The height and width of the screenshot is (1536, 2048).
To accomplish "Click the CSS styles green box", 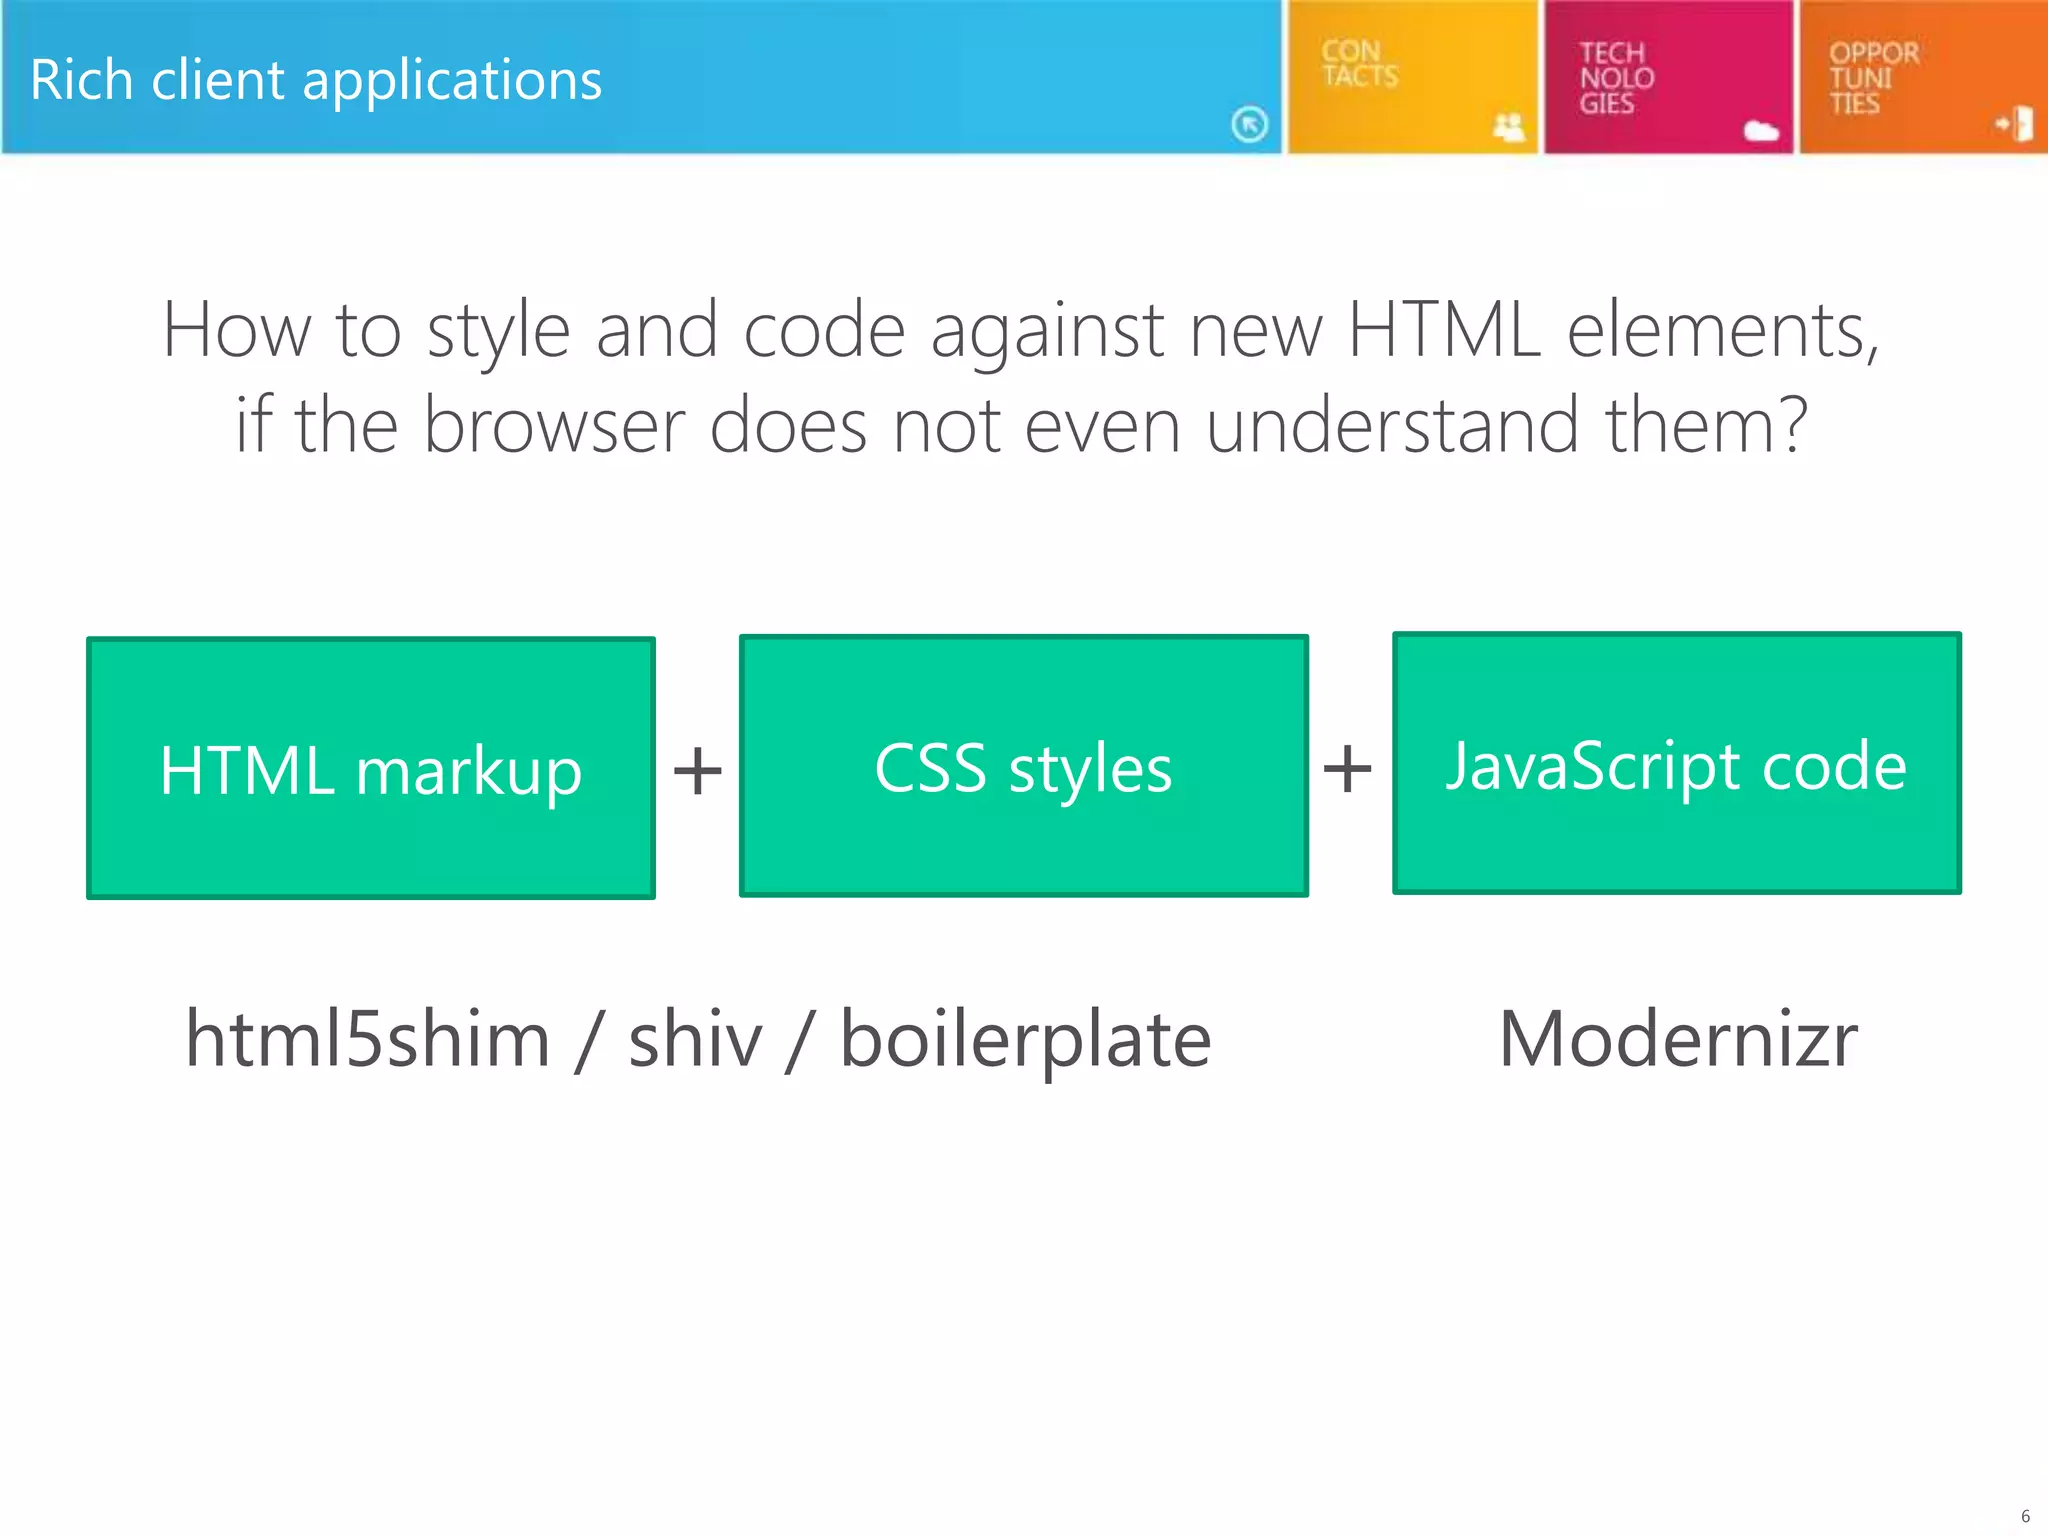I will (1023, 766).
